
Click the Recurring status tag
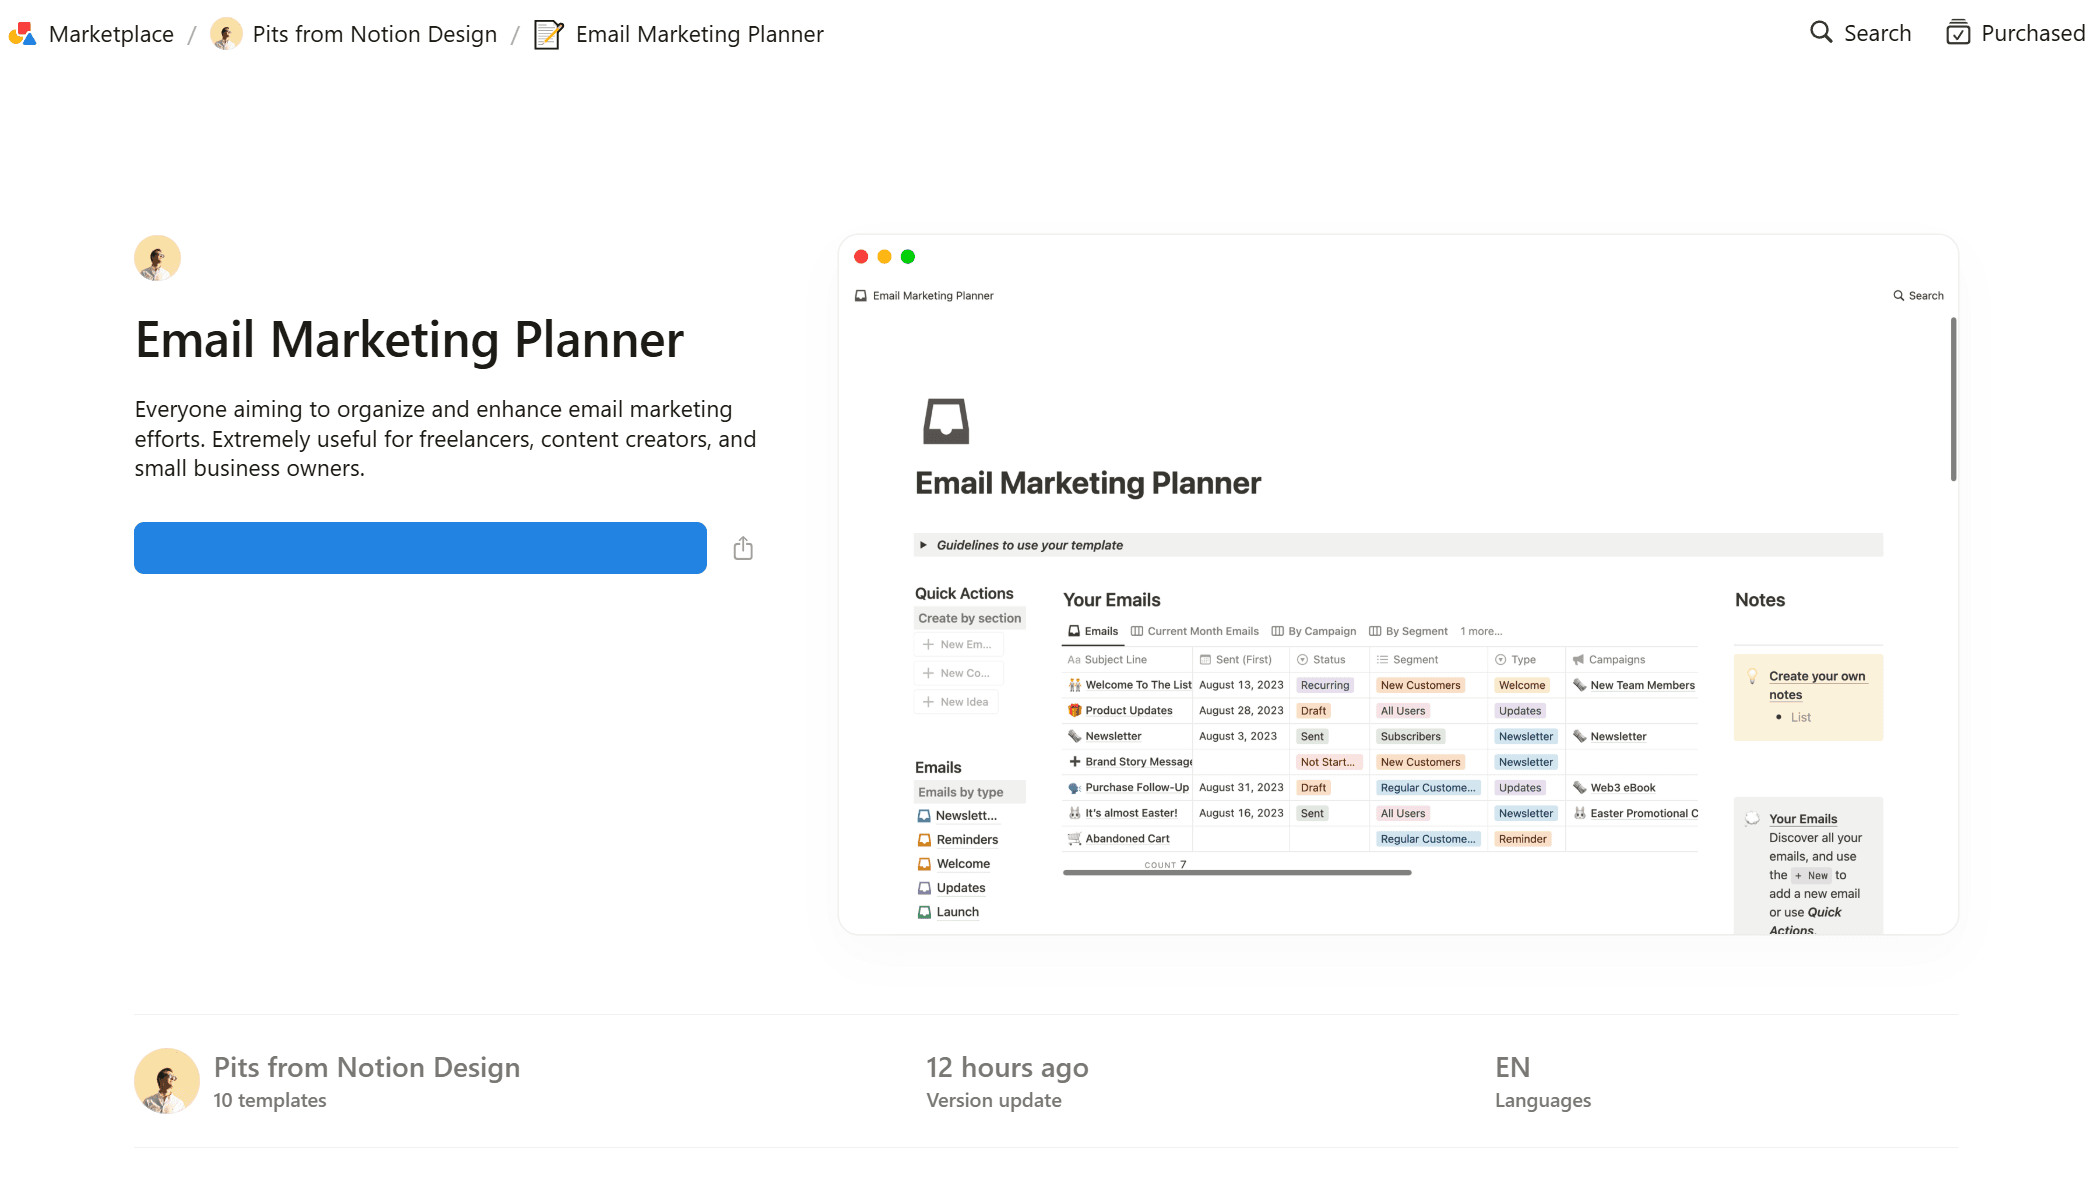tap(1325, 685)
